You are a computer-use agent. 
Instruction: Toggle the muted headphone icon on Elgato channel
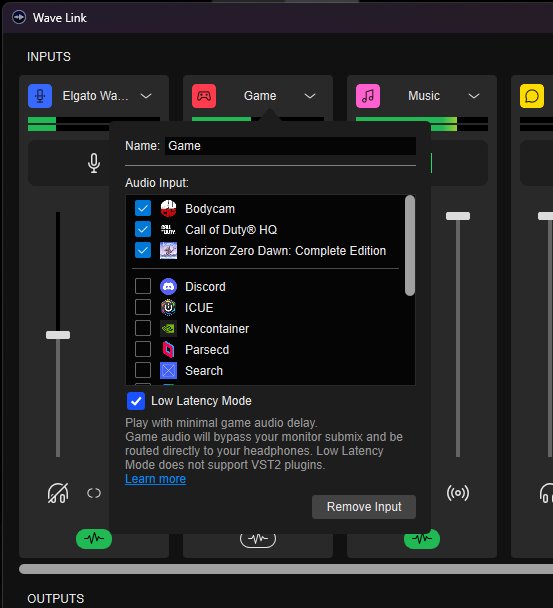coord(58,493)
